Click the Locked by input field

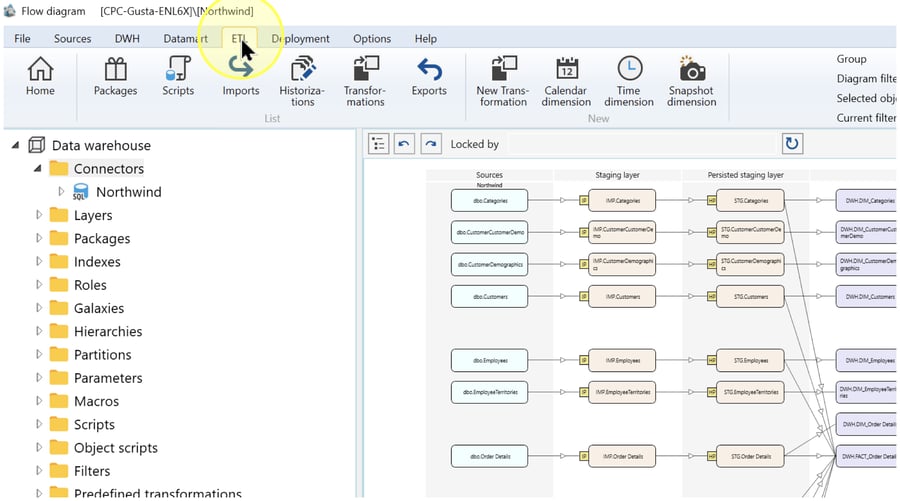coord(642,144)
